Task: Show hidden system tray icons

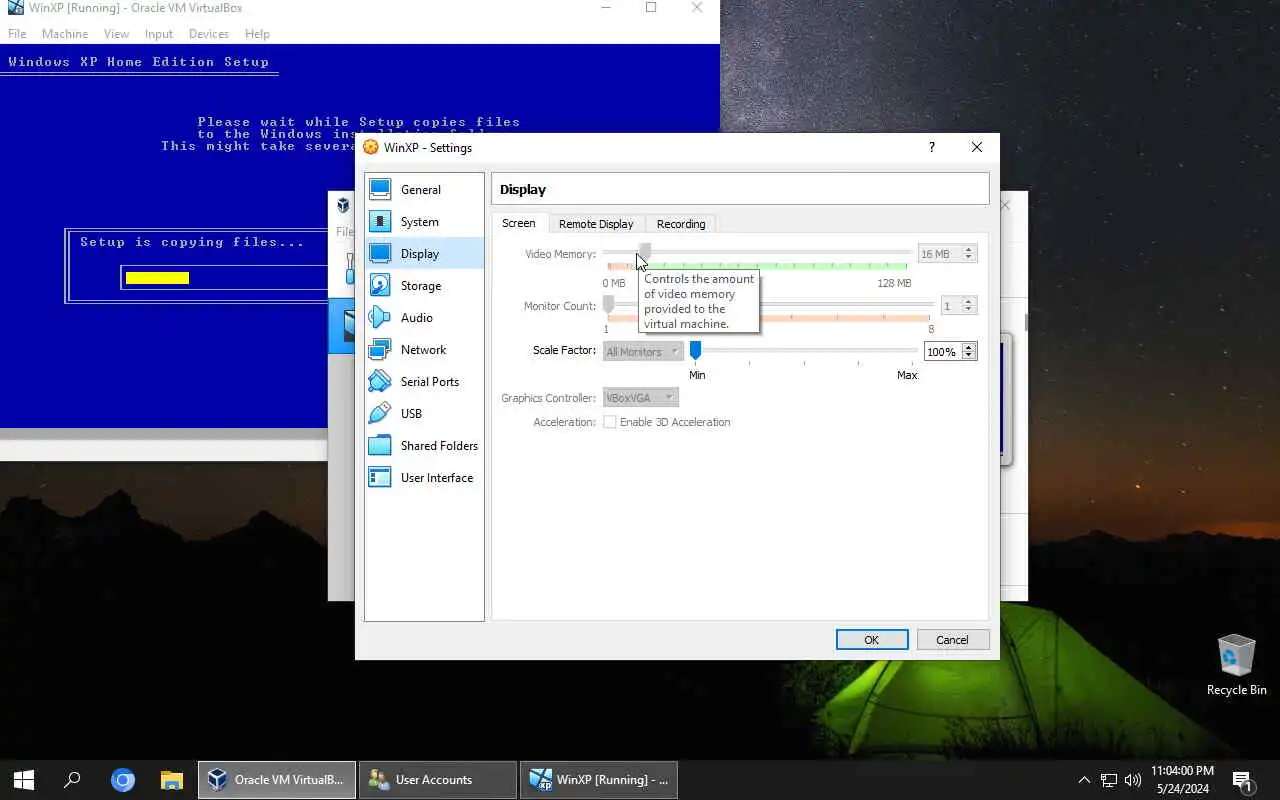Action: (x=1084, y=780)
